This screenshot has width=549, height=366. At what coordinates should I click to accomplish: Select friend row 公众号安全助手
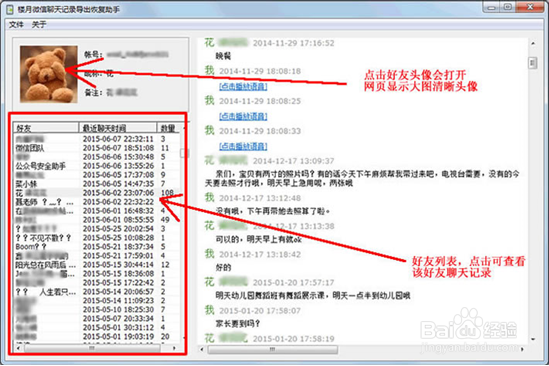(97, 166)
